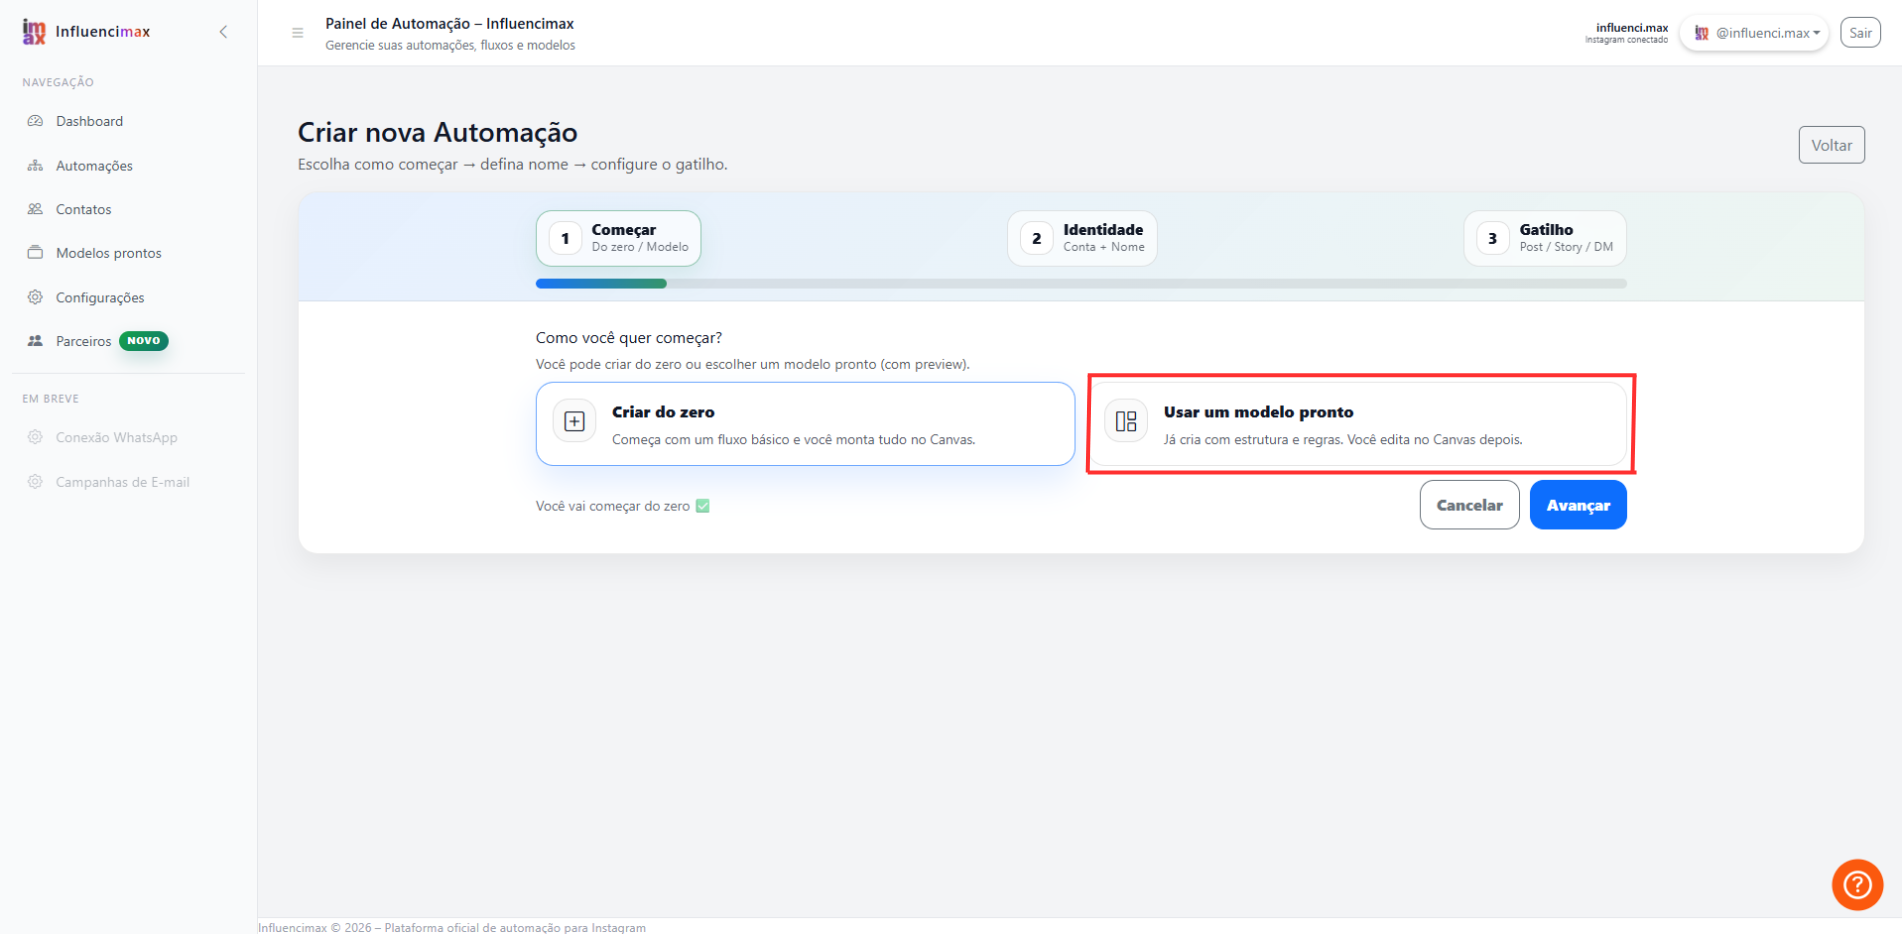The image size is (1902, 941).
Task: Collapse the sidebar with the chevron arrow
Action: (223, 32)
